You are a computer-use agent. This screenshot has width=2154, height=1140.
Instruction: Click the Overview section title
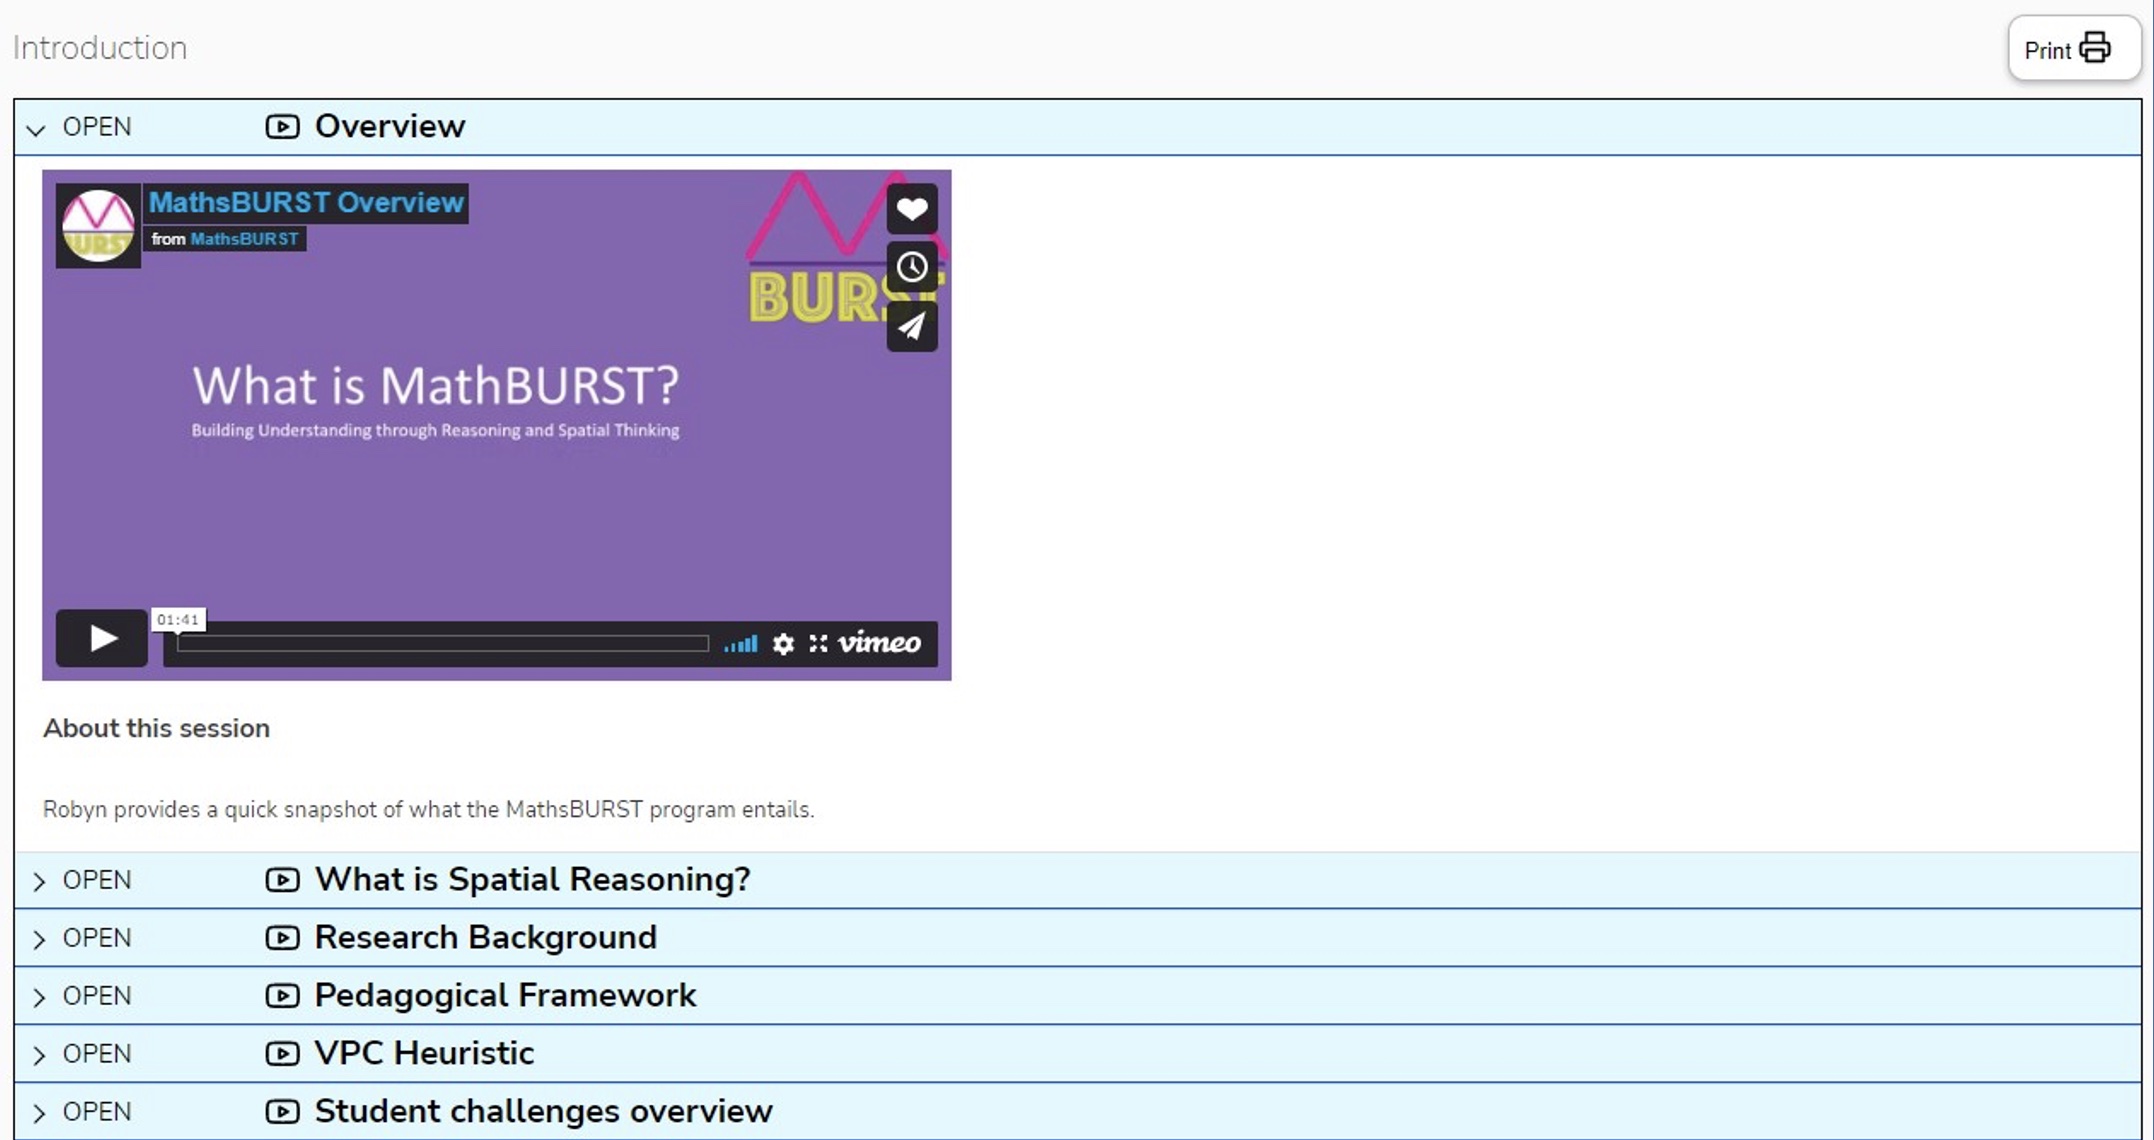[x=390, y=126]
